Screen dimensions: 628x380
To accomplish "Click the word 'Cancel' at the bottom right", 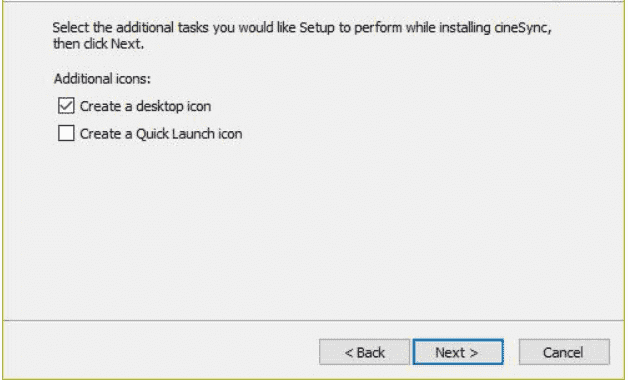I will 563,352.
